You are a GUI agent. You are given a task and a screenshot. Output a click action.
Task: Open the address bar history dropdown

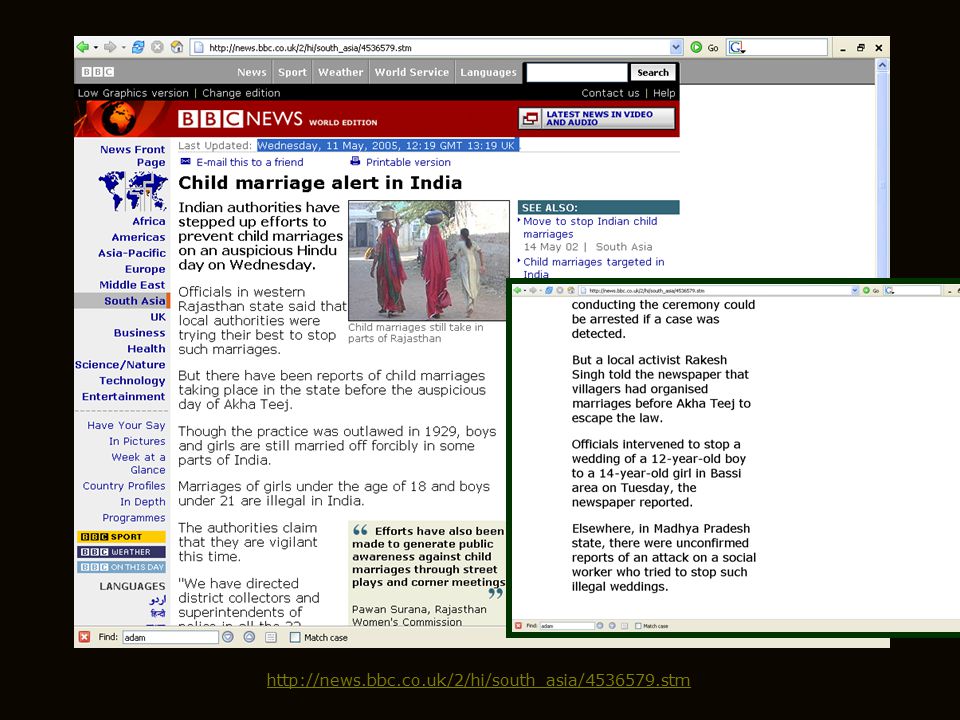[675, 47]
